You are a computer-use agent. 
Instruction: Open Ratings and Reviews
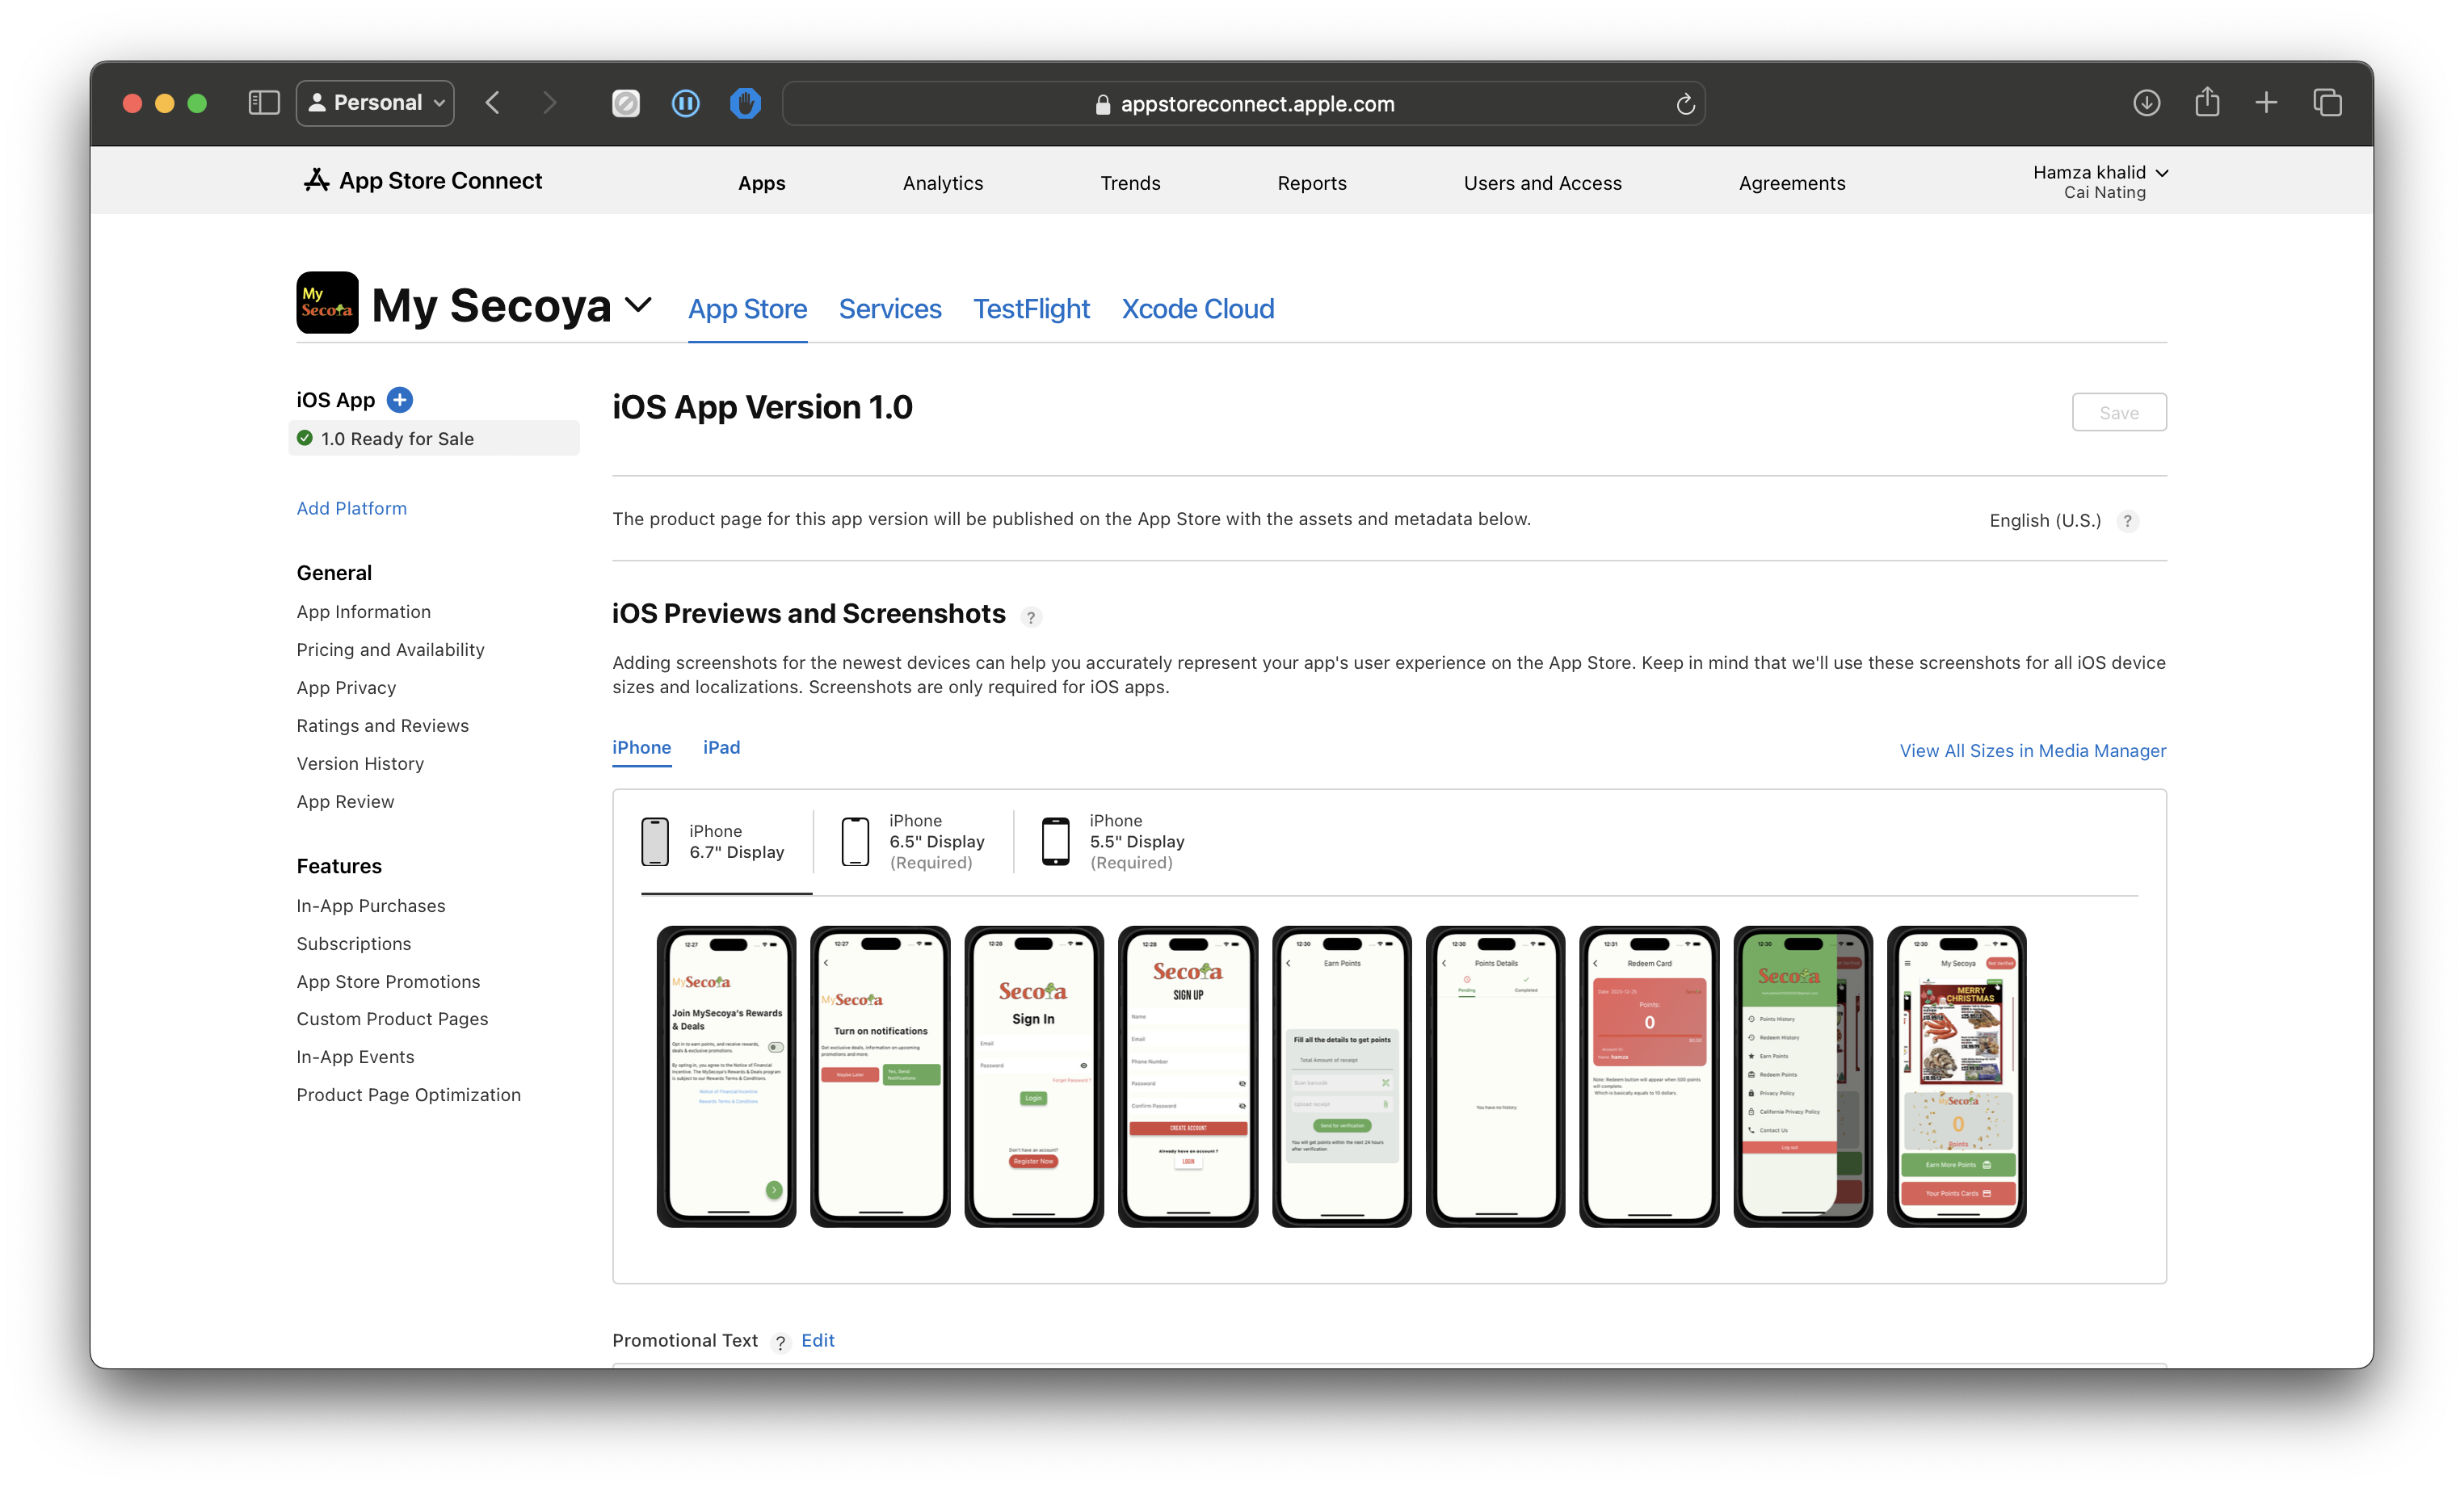[382, 725]
